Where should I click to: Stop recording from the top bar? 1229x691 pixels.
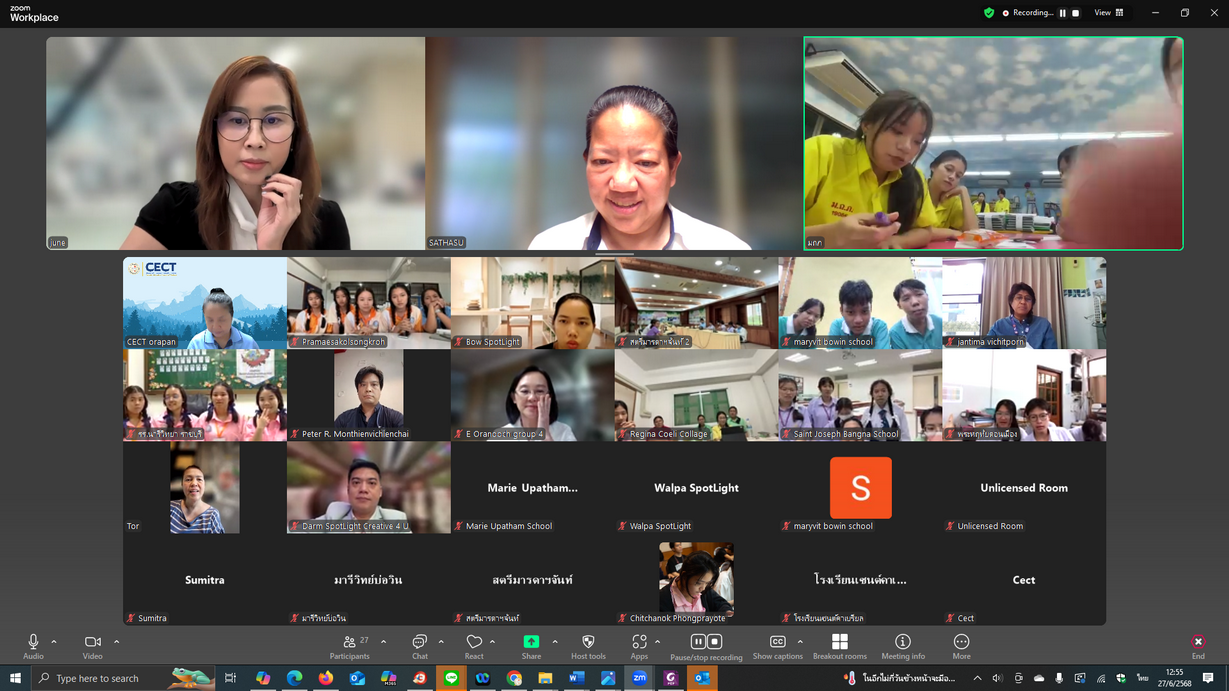point(1076,13)
